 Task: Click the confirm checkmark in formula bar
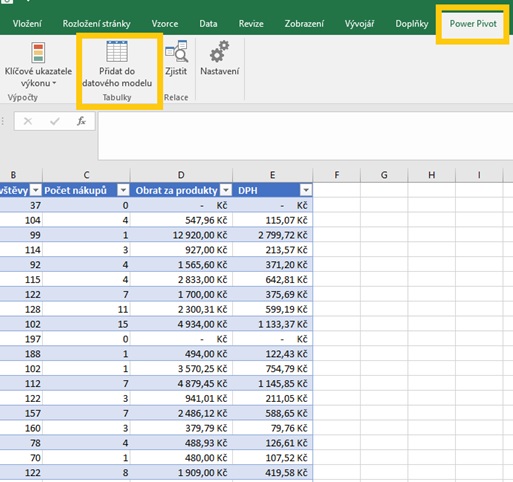(55, 121)
